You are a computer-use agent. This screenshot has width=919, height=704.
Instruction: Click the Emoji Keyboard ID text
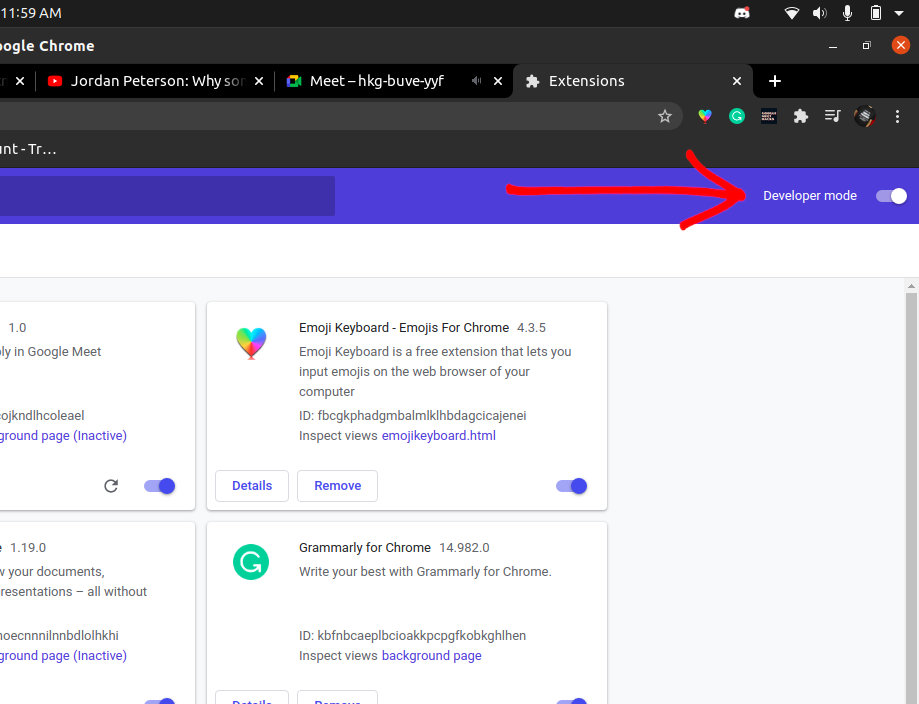(x=413, y=416)
